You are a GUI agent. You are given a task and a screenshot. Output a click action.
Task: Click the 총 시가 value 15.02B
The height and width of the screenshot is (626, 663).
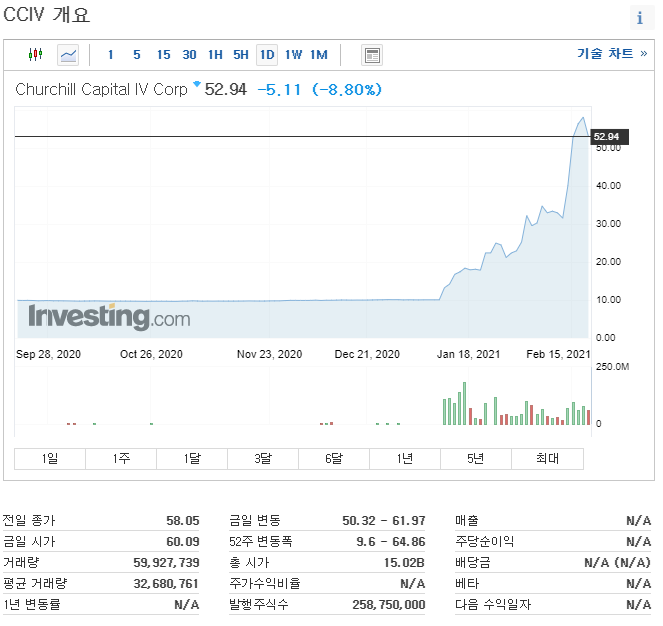(x=404, y=563)
